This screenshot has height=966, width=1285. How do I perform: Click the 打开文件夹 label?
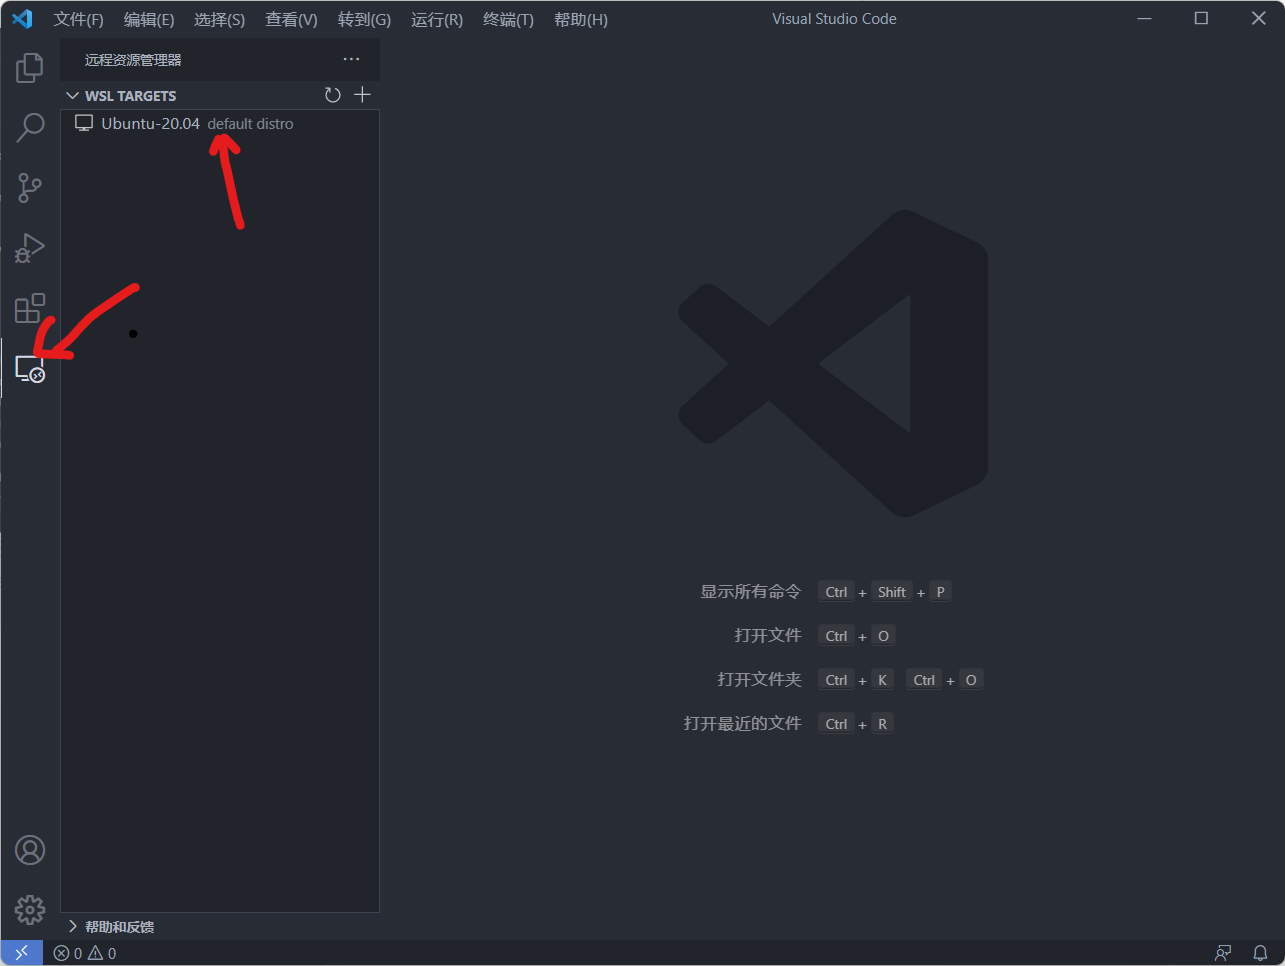[760, 680]
